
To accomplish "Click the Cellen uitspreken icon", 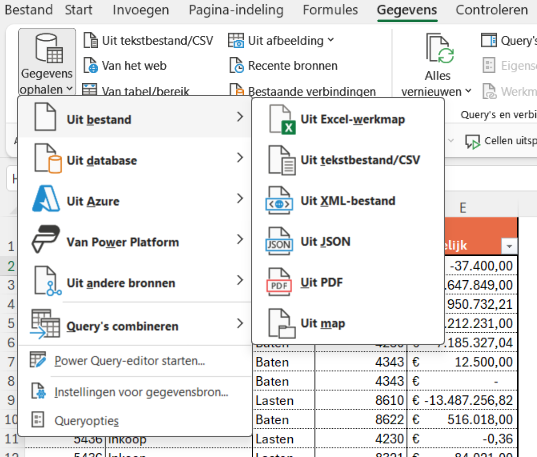I will pyautogui.click(x=472, y=141).
